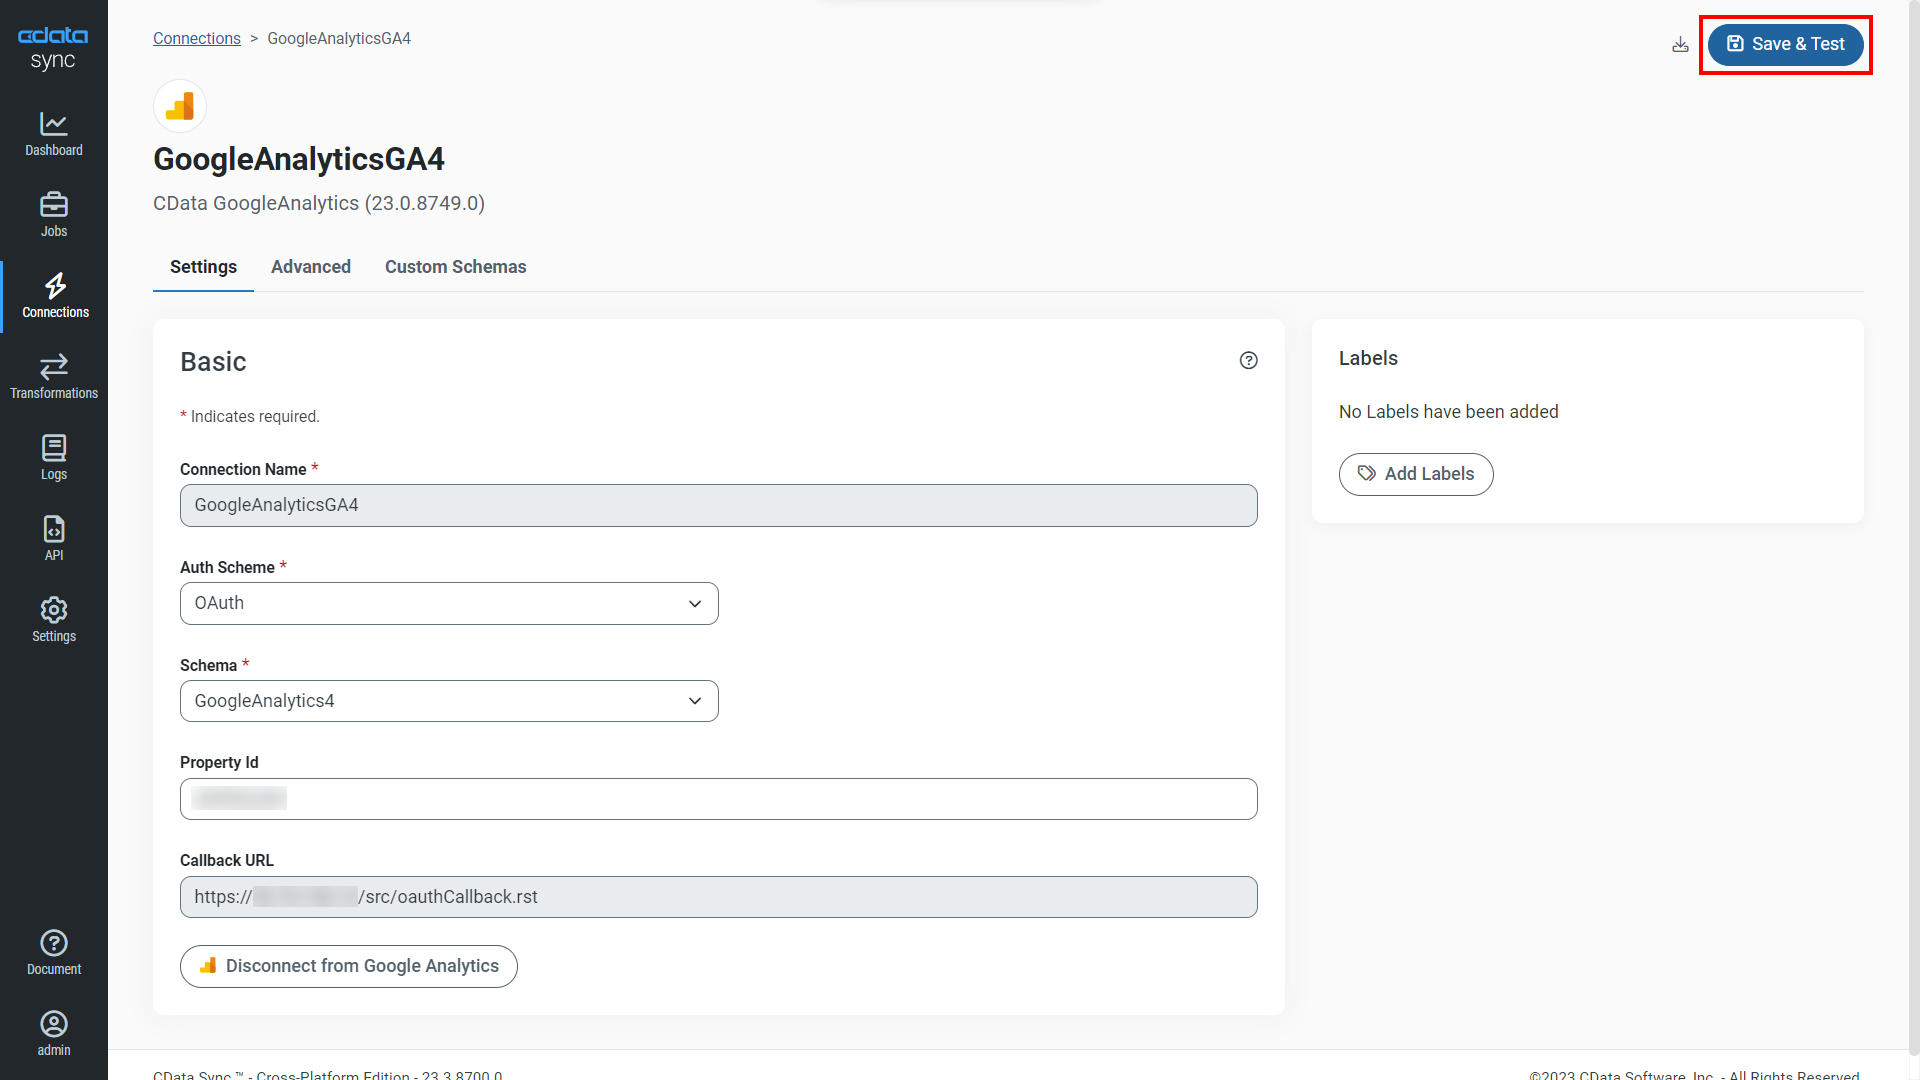View the Logs section
This screenshot has width=1920, height=1080.
pos(53,457)
